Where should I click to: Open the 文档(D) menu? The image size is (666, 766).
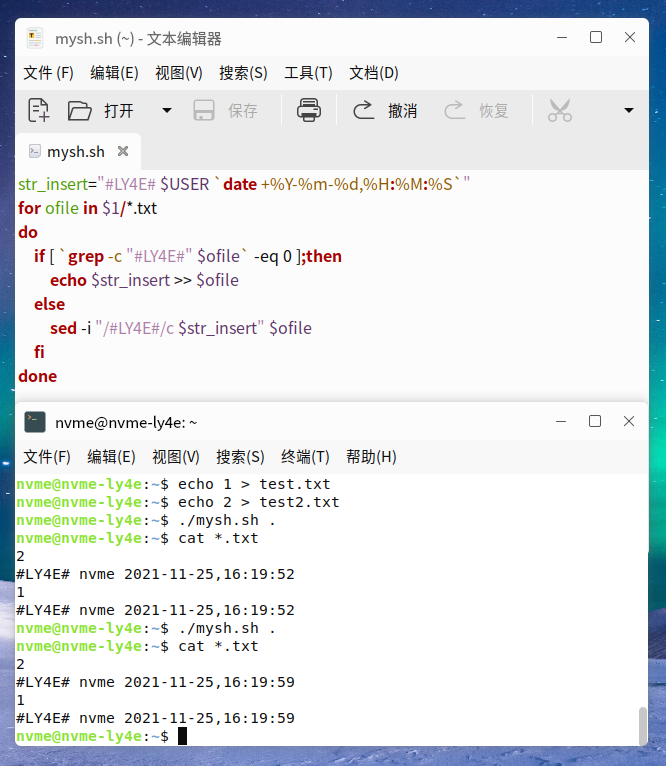[x=374, y=73]
